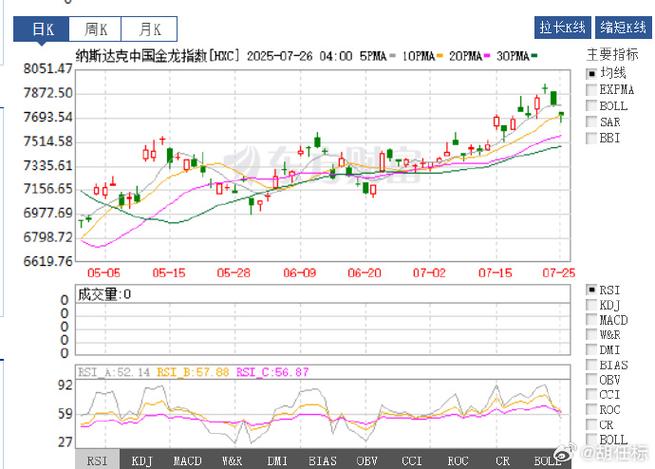This screenshot has width=655, height=469.
Task: Click the 07-02 date axis label
Action: coord(429,273)
